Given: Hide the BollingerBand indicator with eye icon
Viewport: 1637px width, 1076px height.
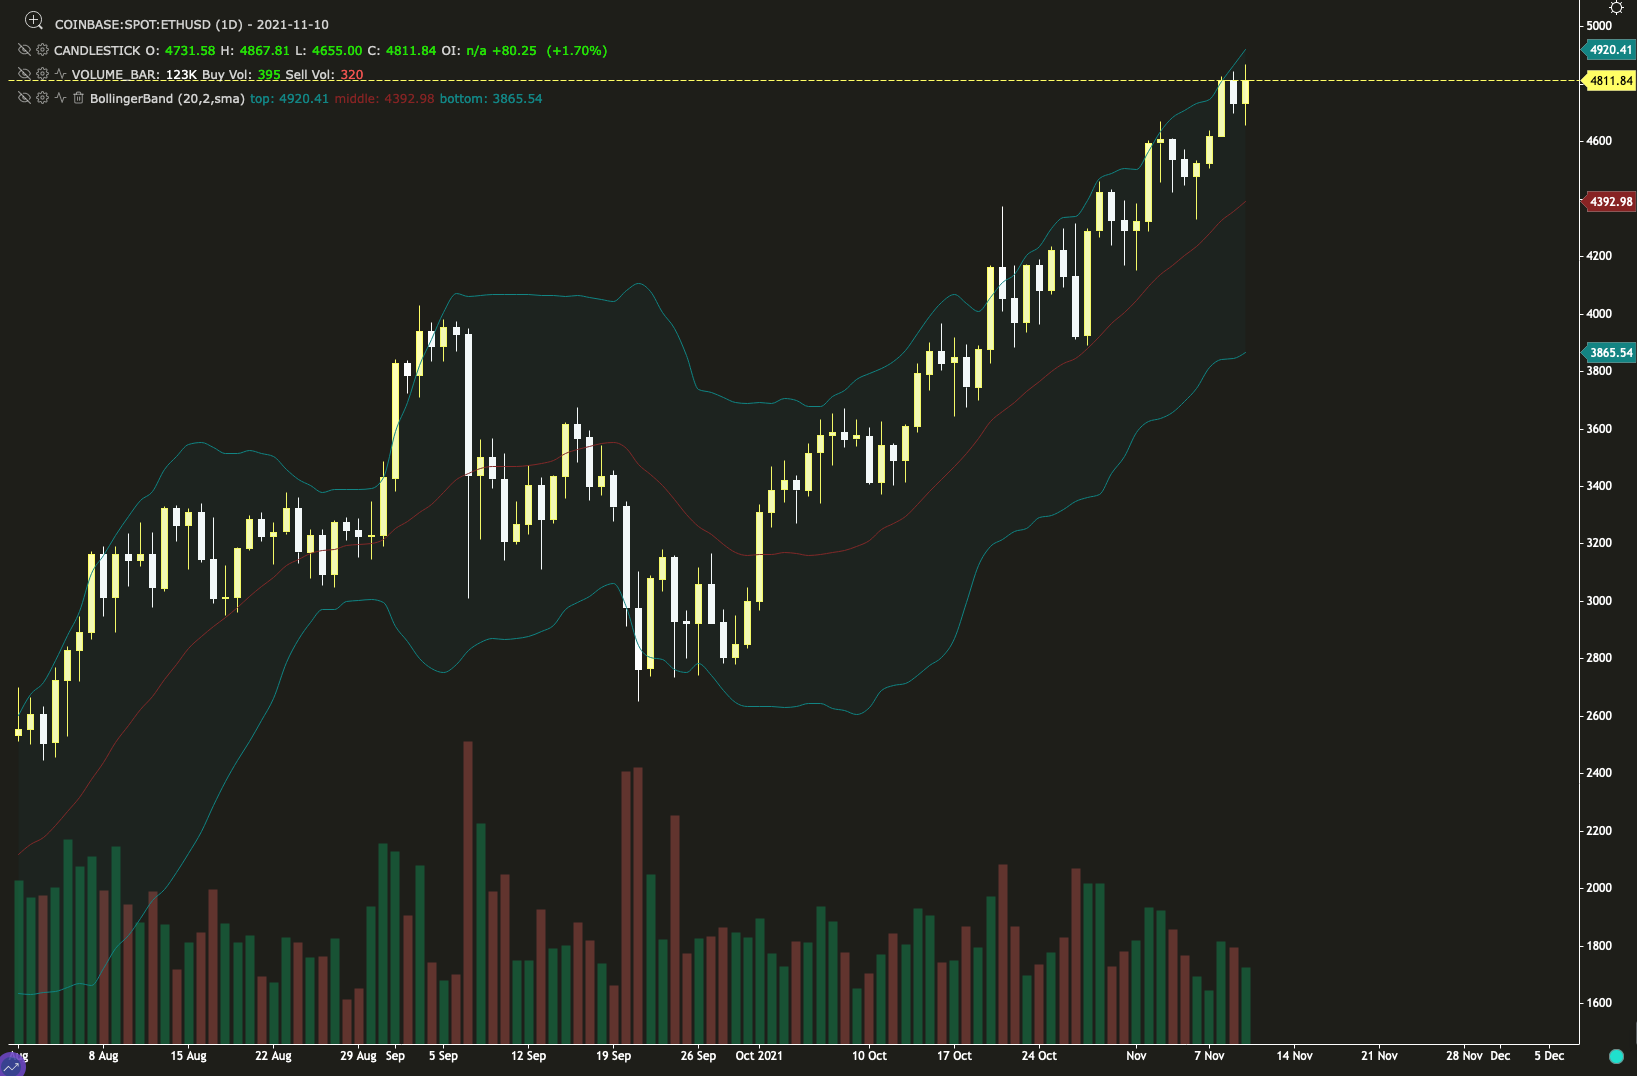Looking at the screenshot, I should (x=25, y=98).
